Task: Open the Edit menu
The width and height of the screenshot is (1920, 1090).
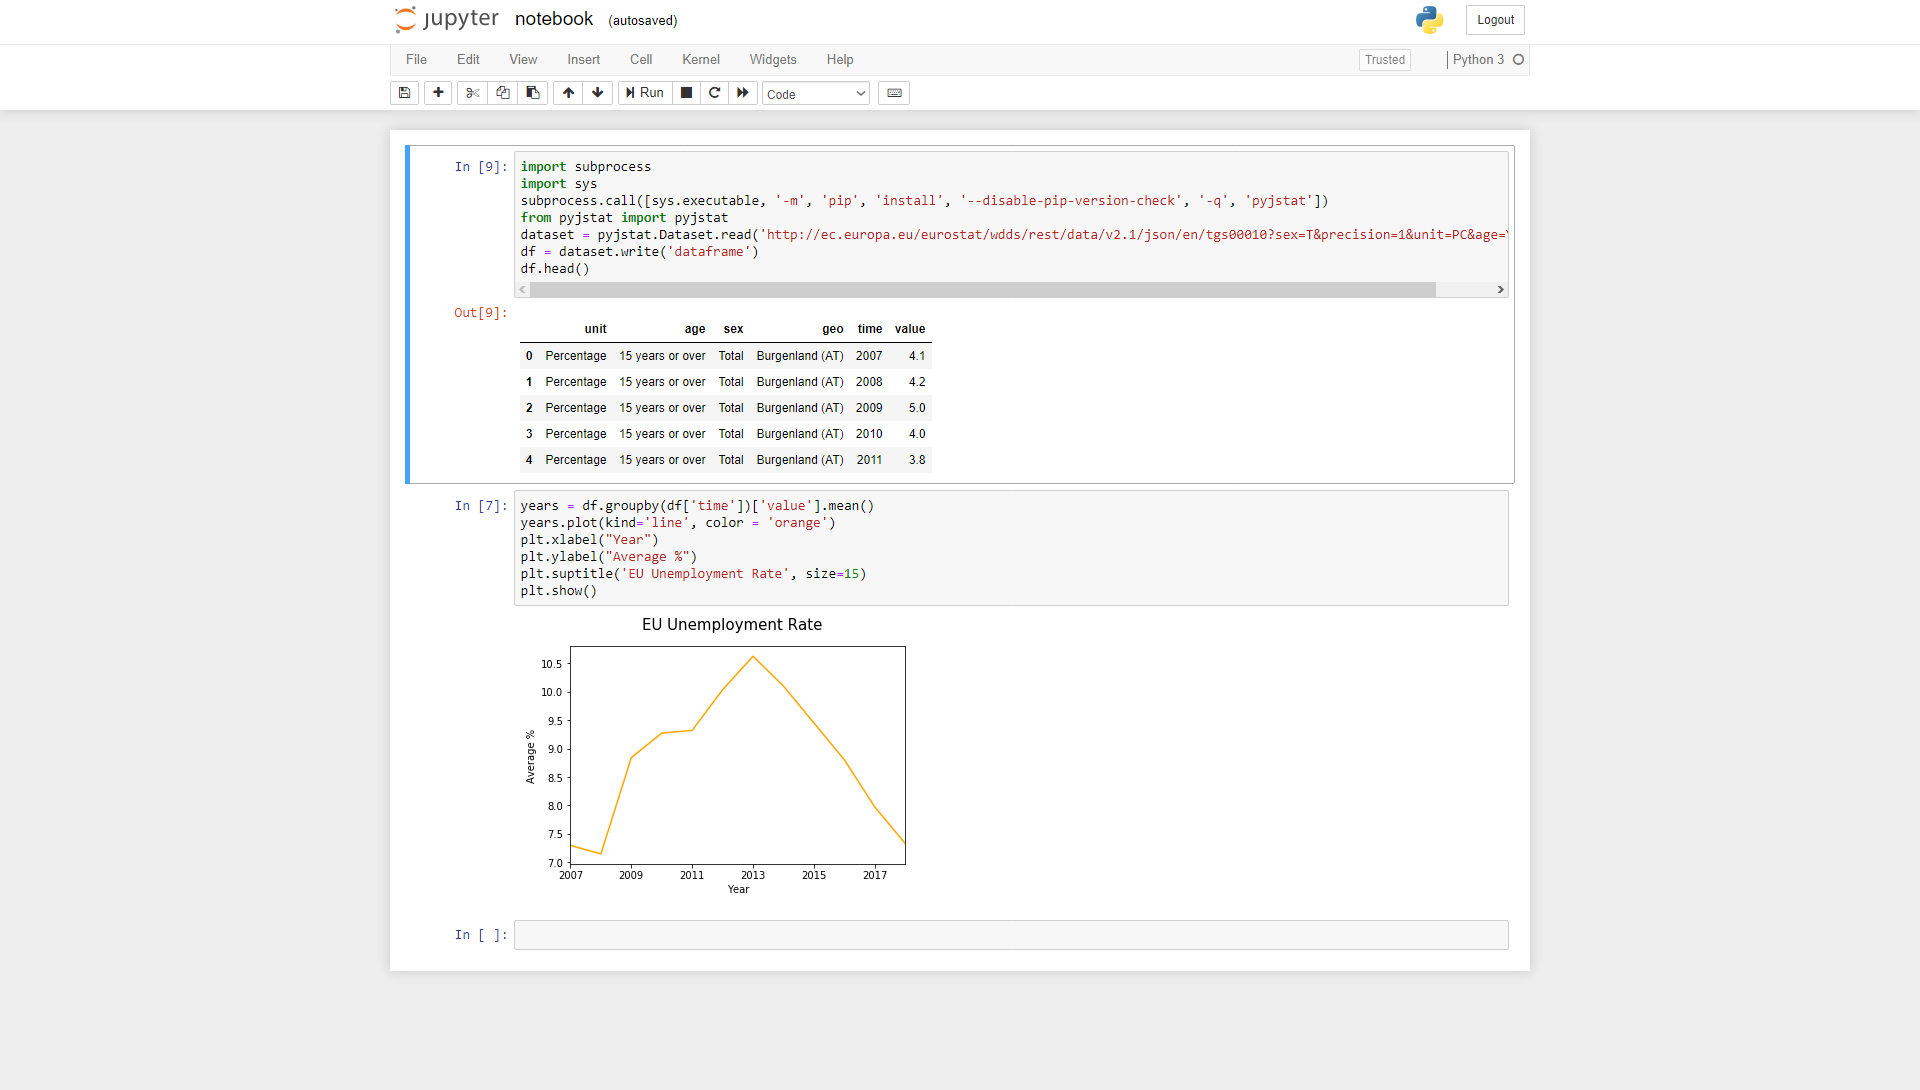Action: 468,60
